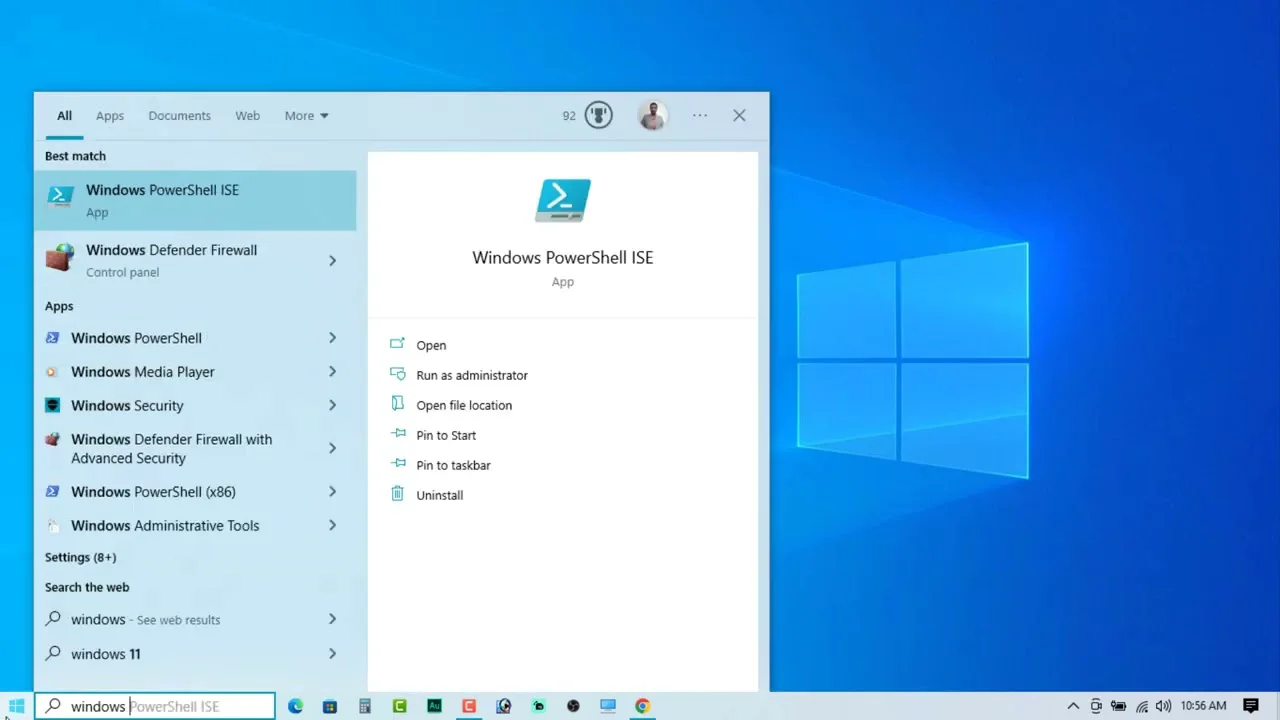The image size is (1280, 720).
Task: Open the notification action center icon
Action: 1250,706
